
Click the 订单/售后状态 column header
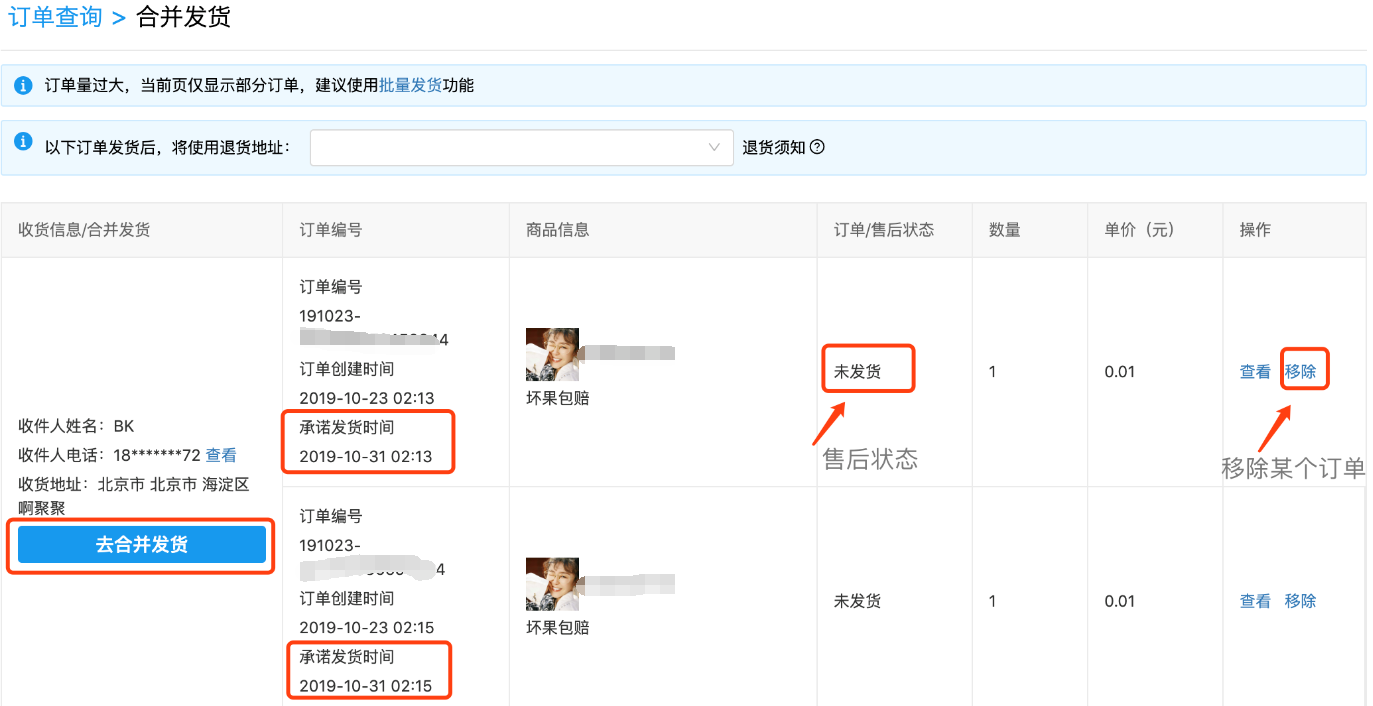click(x=884, y=230)
